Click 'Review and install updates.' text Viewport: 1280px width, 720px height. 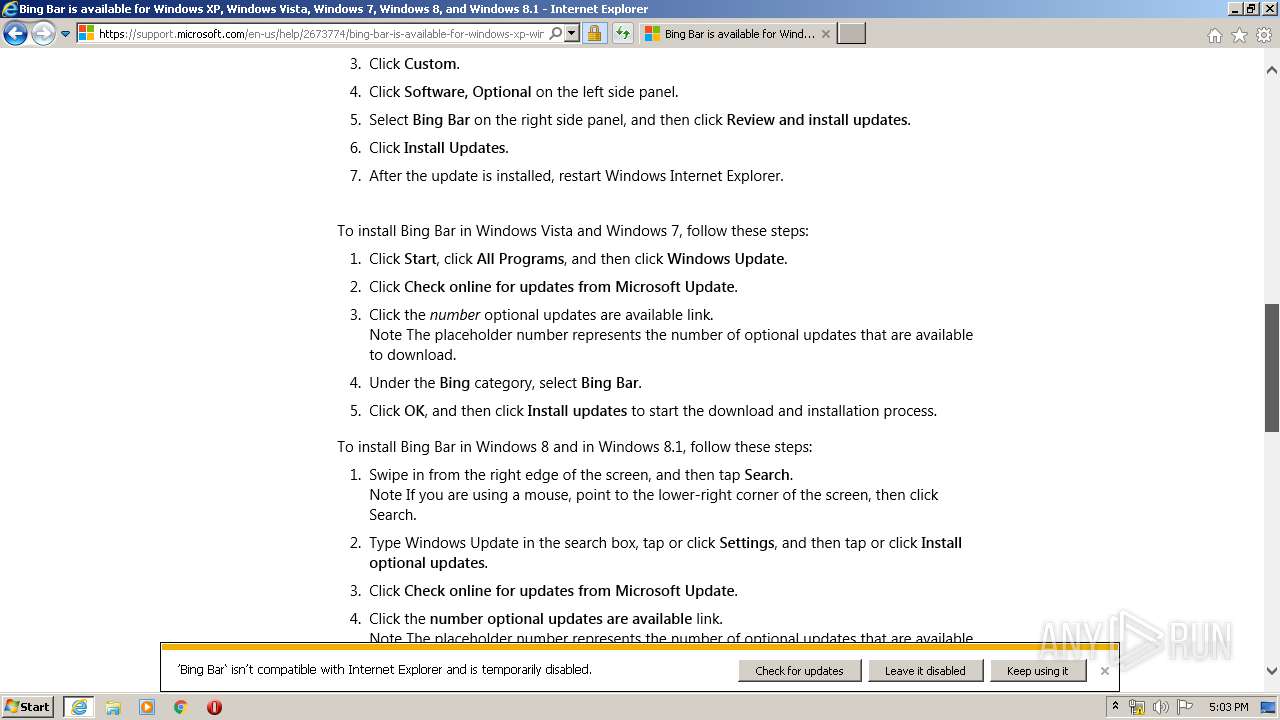click(819, 120)
